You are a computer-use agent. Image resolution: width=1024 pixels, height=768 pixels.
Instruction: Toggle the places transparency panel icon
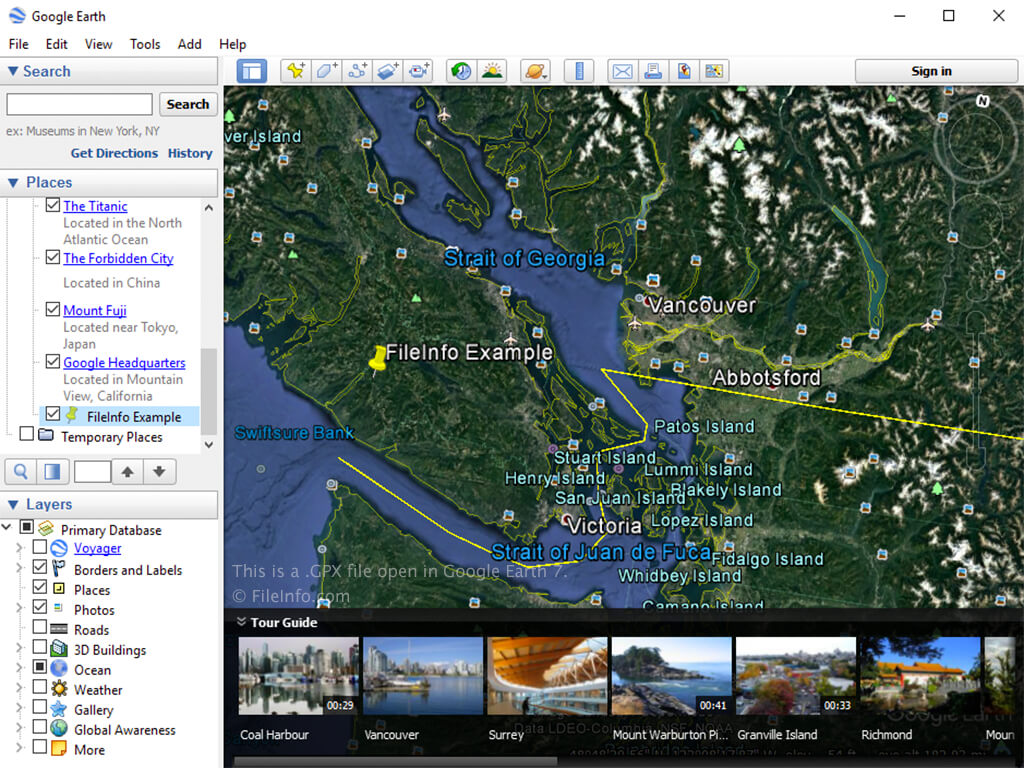52,472
